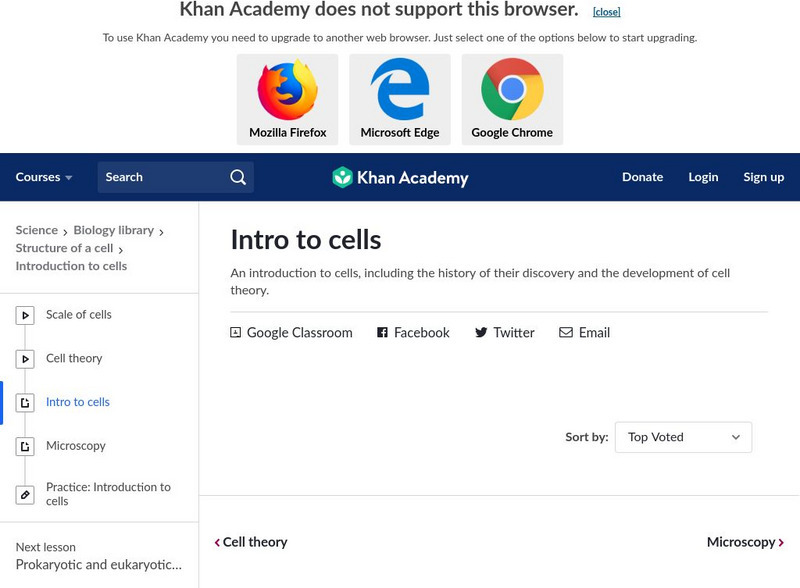The width and height of the screenshot is (800, 588).
Task: Click the Google Chrome browser icon
Action: pos(512,90)
